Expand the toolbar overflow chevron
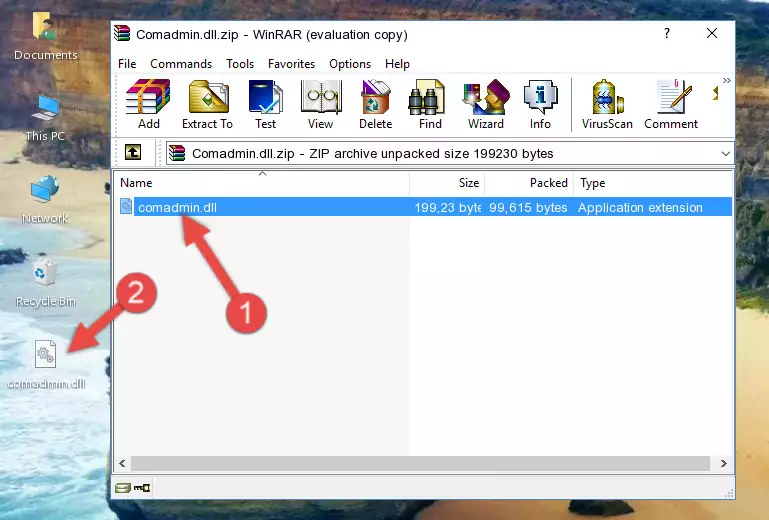This screenshot has height=520, width=769. click(x=726, y=80)
